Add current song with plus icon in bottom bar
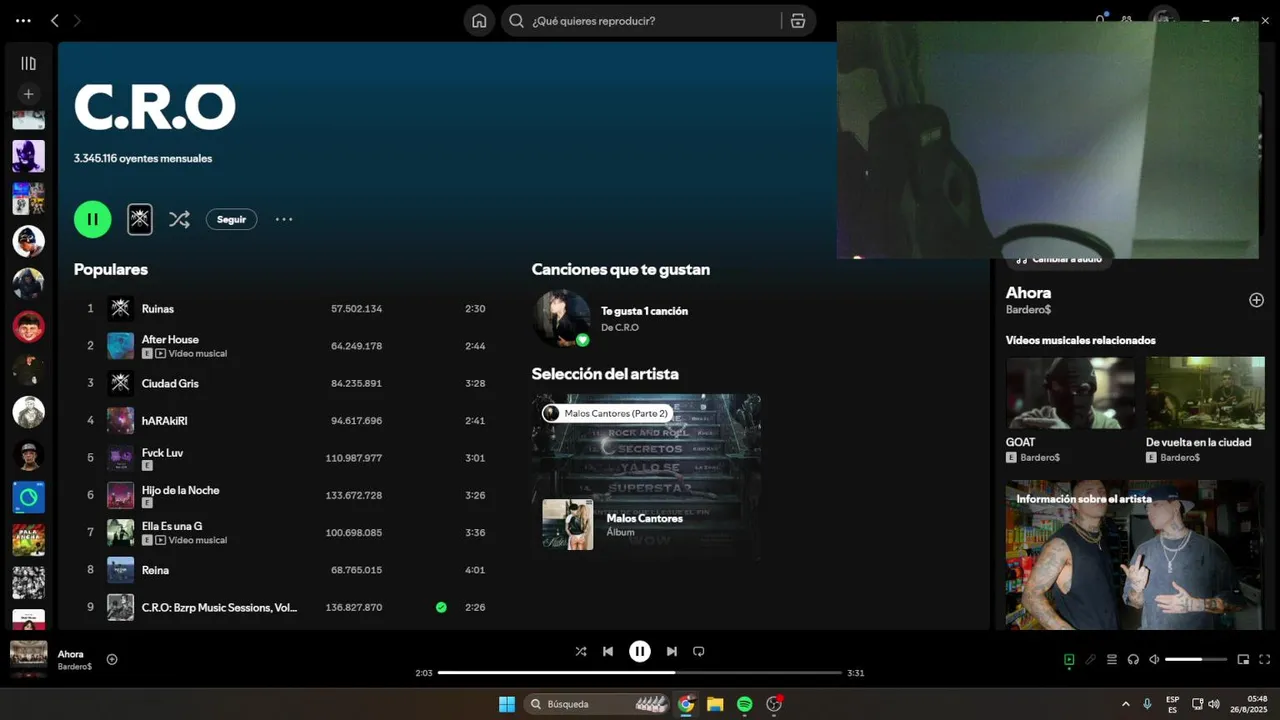Viewport: 1280px width, 720px height. point(112,659)
